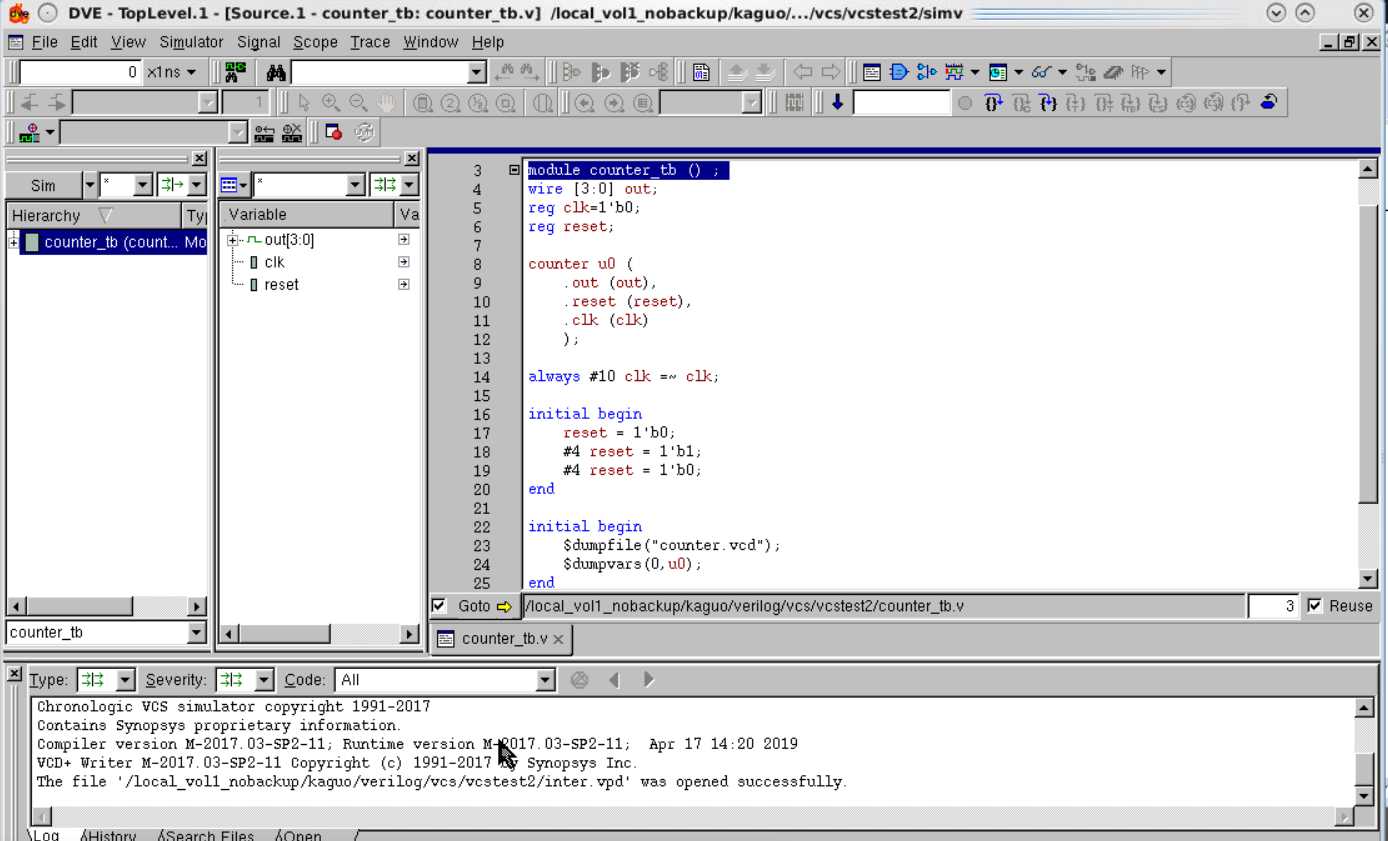The height and width of the screenshot is (841, 1388).
Task: Click the Hierarchy column header
Action: pos(94,215)
